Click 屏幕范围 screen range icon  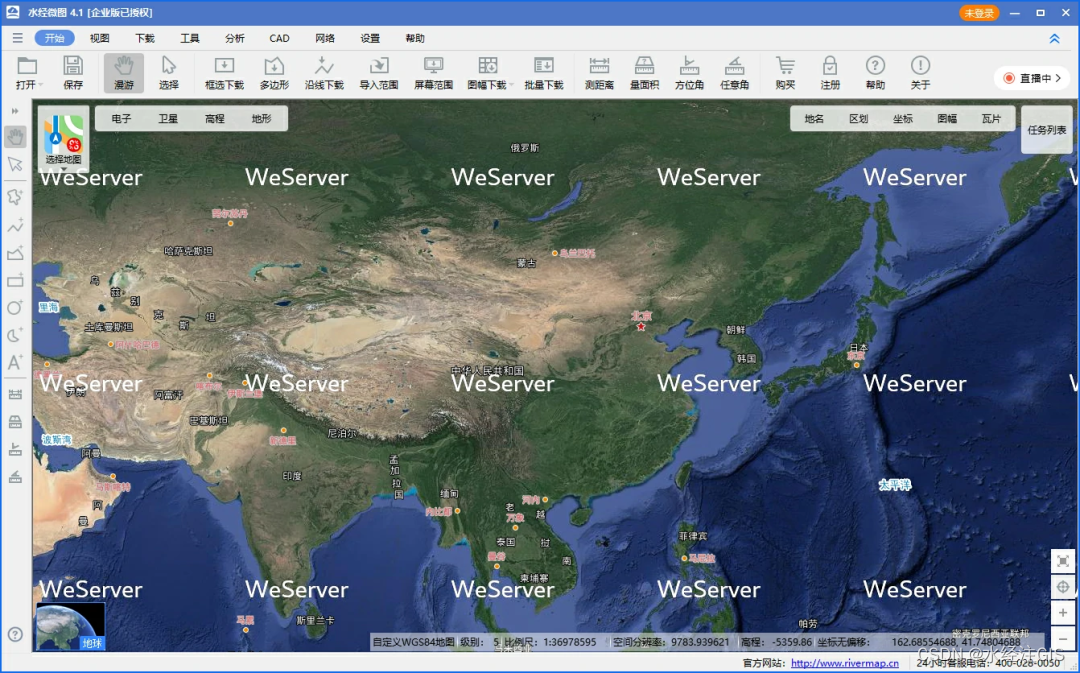433,73
